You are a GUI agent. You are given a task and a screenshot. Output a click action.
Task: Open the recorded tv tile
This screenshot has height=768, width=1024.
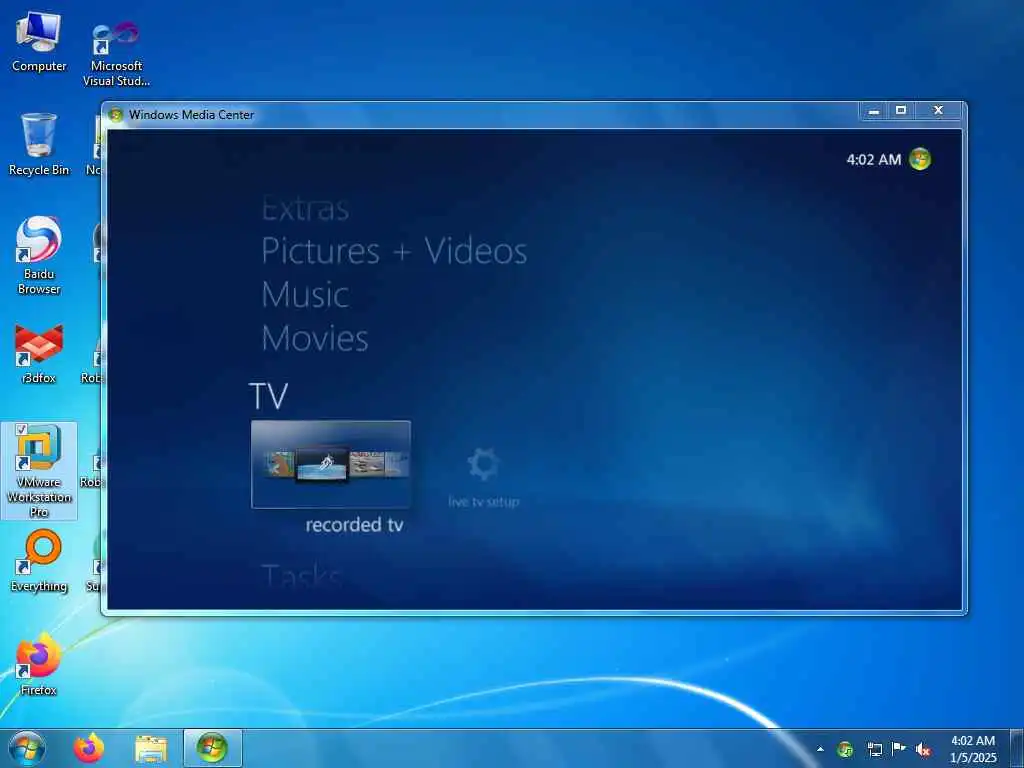point(331,464)
